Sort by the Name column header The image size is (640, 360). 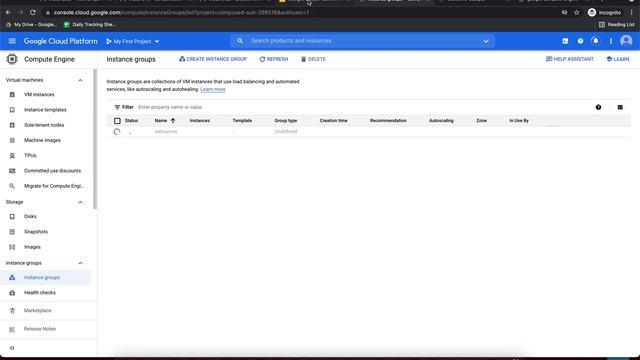[x=161, y=121]
